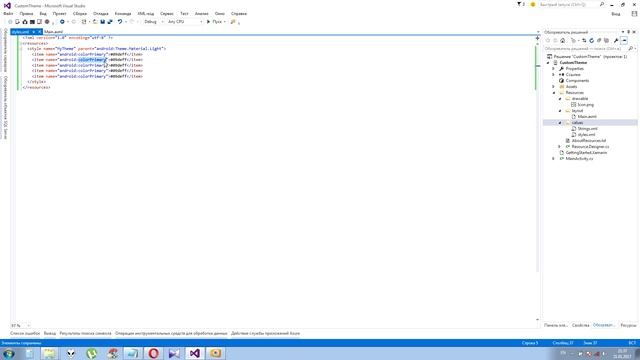The height and width of the screenshot is (360, 640).
Task: Open uTorrent from the taskbar
Action: 91,353
